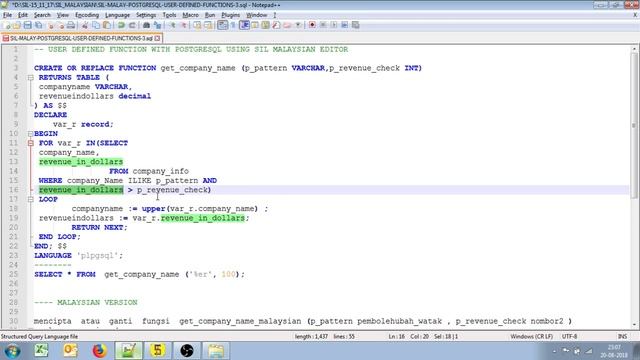This screenshot has width=640, height=360.
Task: Toggle INS insert mode in status bar
Action: [x=622, y=337]
